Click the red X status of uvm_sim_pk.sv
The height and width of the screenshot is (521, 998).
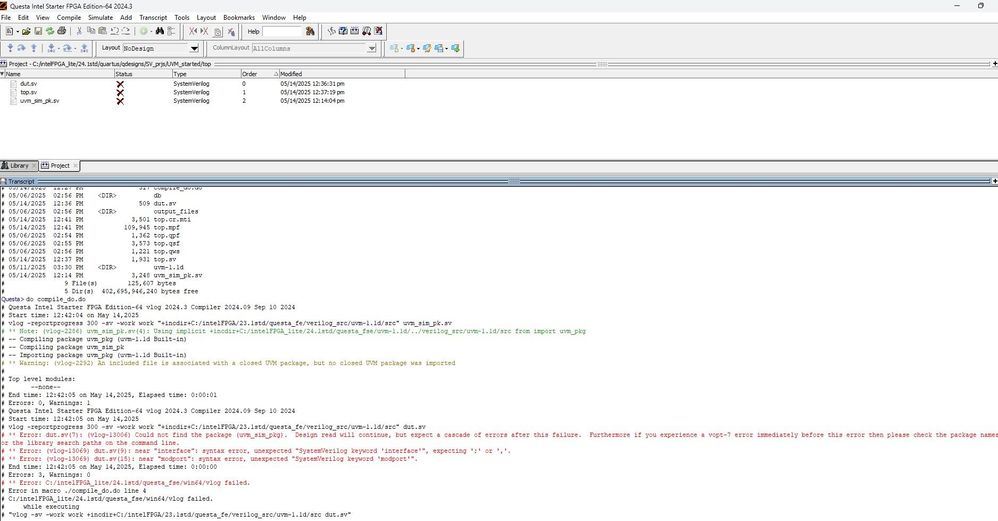click(x=120, y=101)
